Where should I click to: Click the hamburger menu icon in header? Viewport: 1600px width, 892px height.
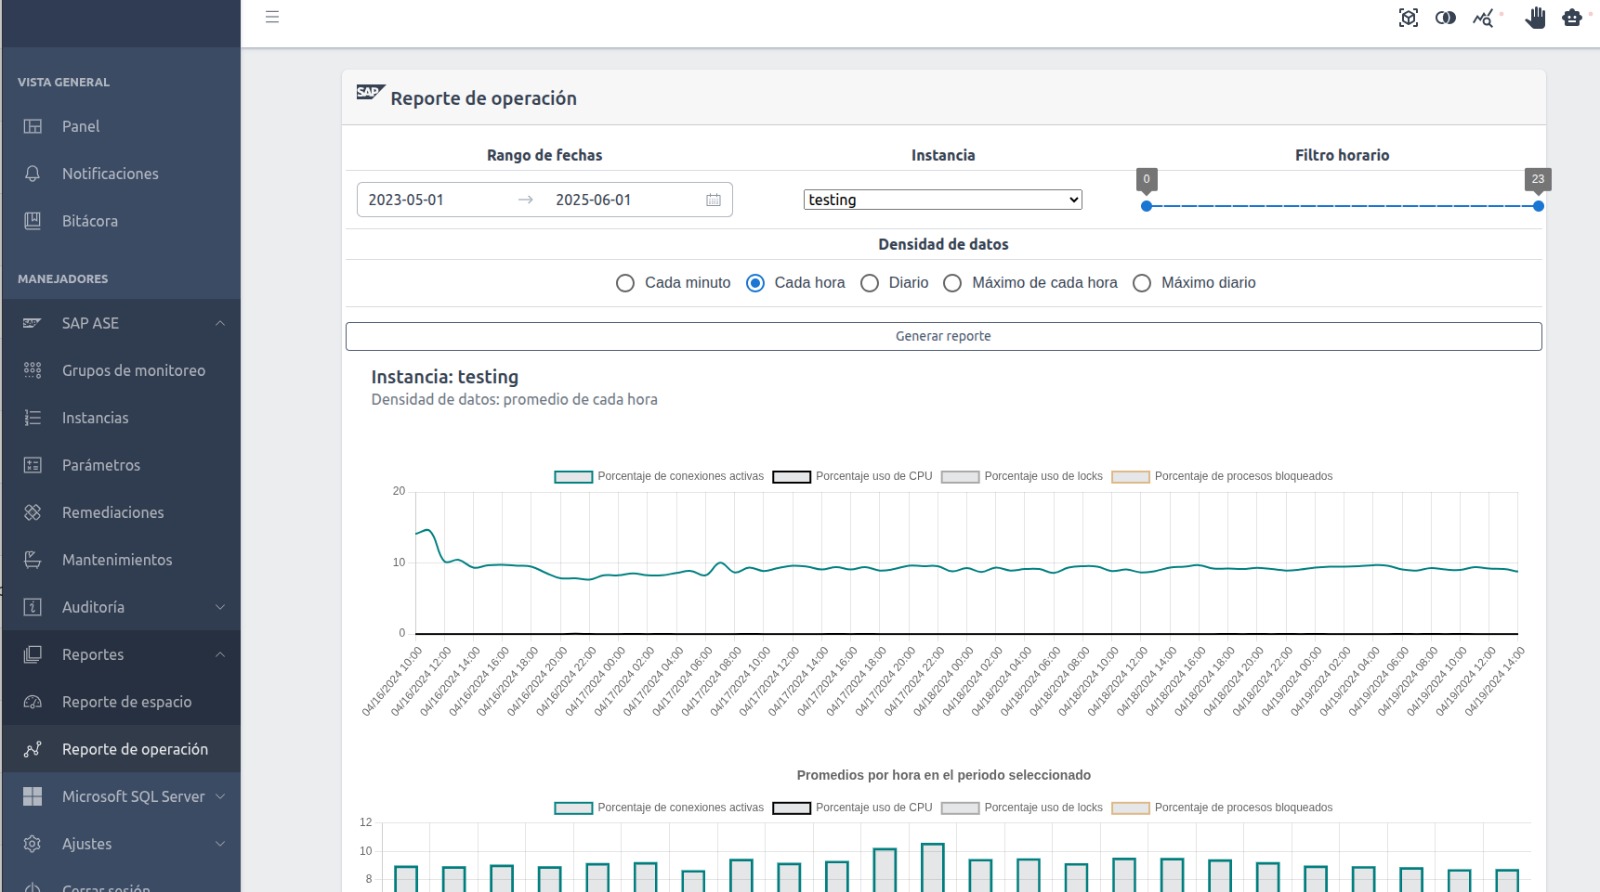point(272,17)
